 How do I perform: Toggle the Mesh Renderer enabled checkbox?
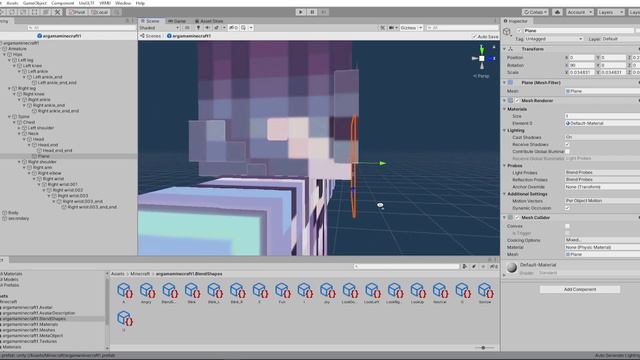coord(517,100)
